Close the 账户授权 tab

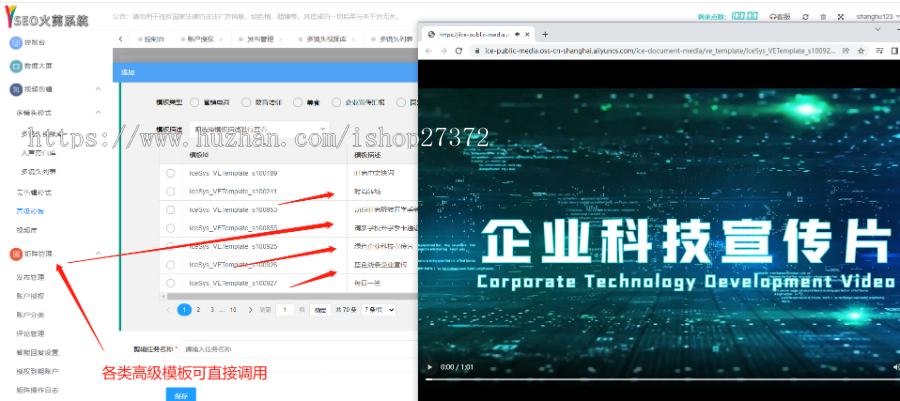point(221,40)
